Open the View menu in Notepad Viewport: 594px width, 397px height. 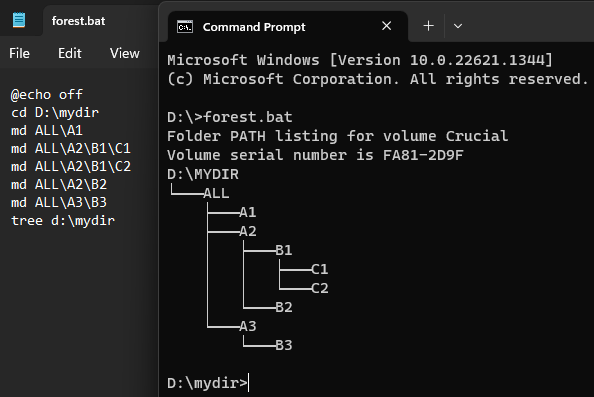coord(125,53)
